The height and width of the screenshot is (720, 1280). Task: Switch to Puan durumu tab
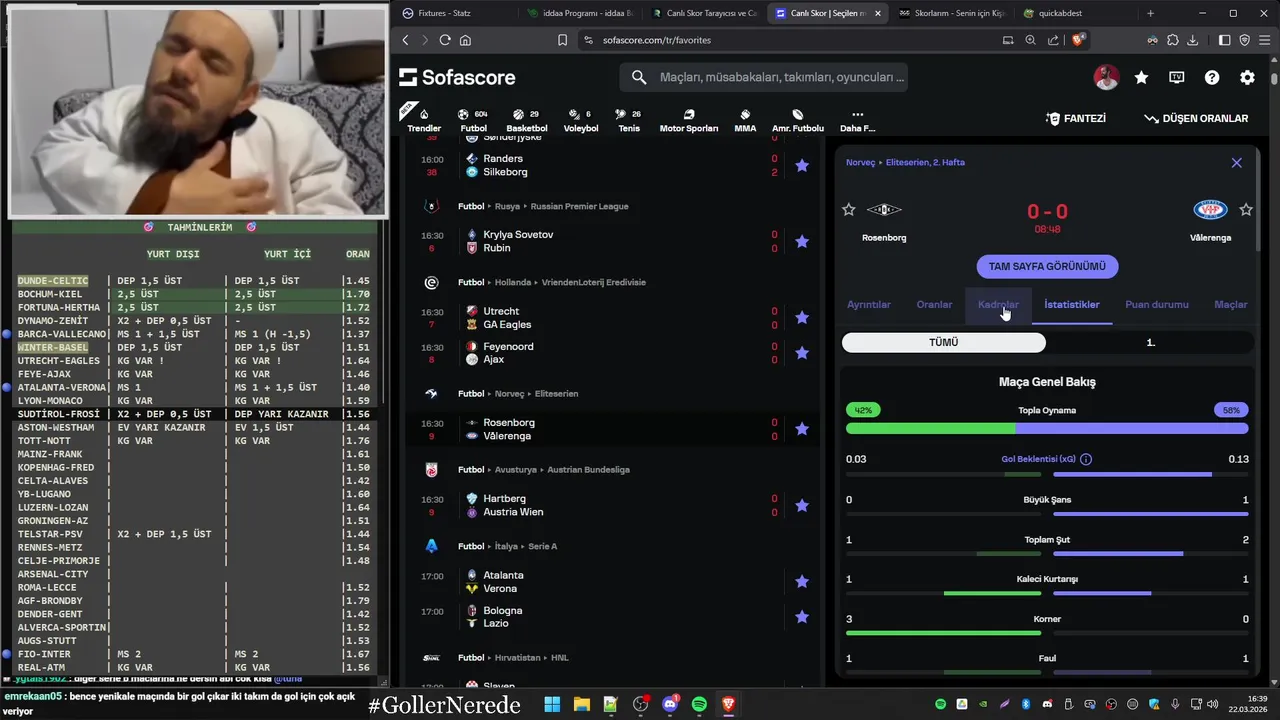click(1157, 304)
